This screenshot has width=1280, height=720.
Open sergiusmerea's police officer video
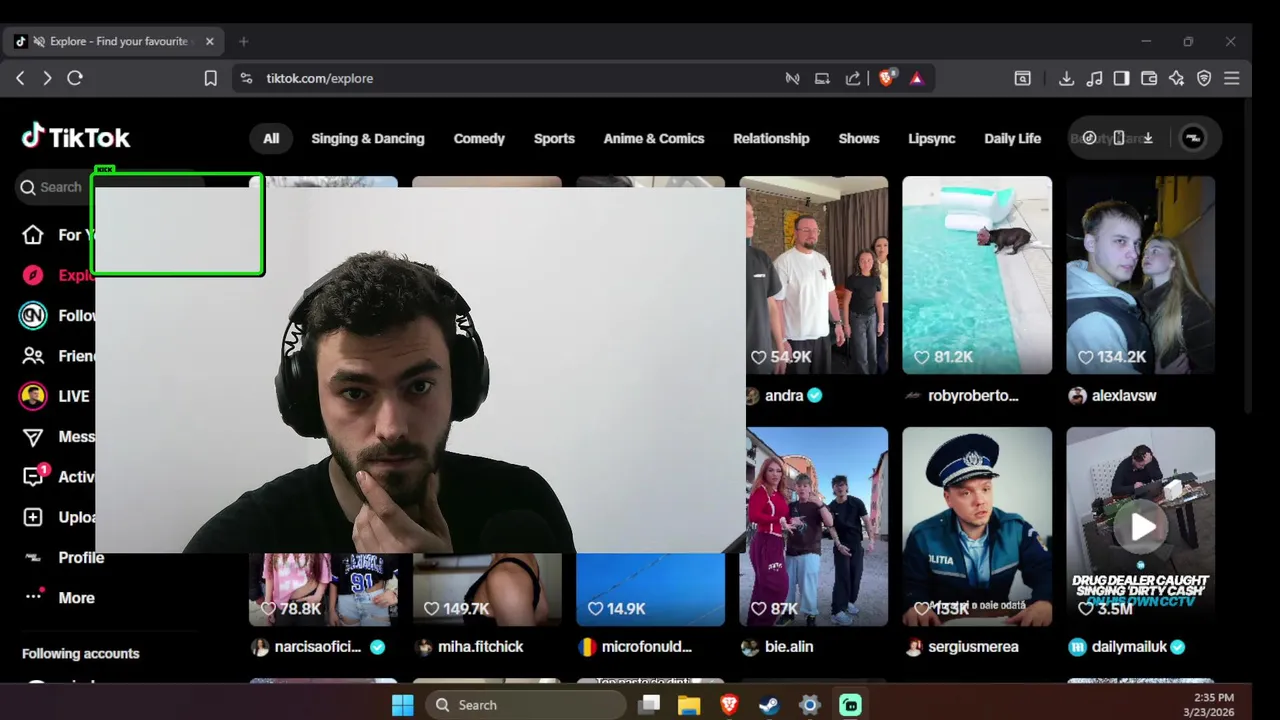[977, 526]
